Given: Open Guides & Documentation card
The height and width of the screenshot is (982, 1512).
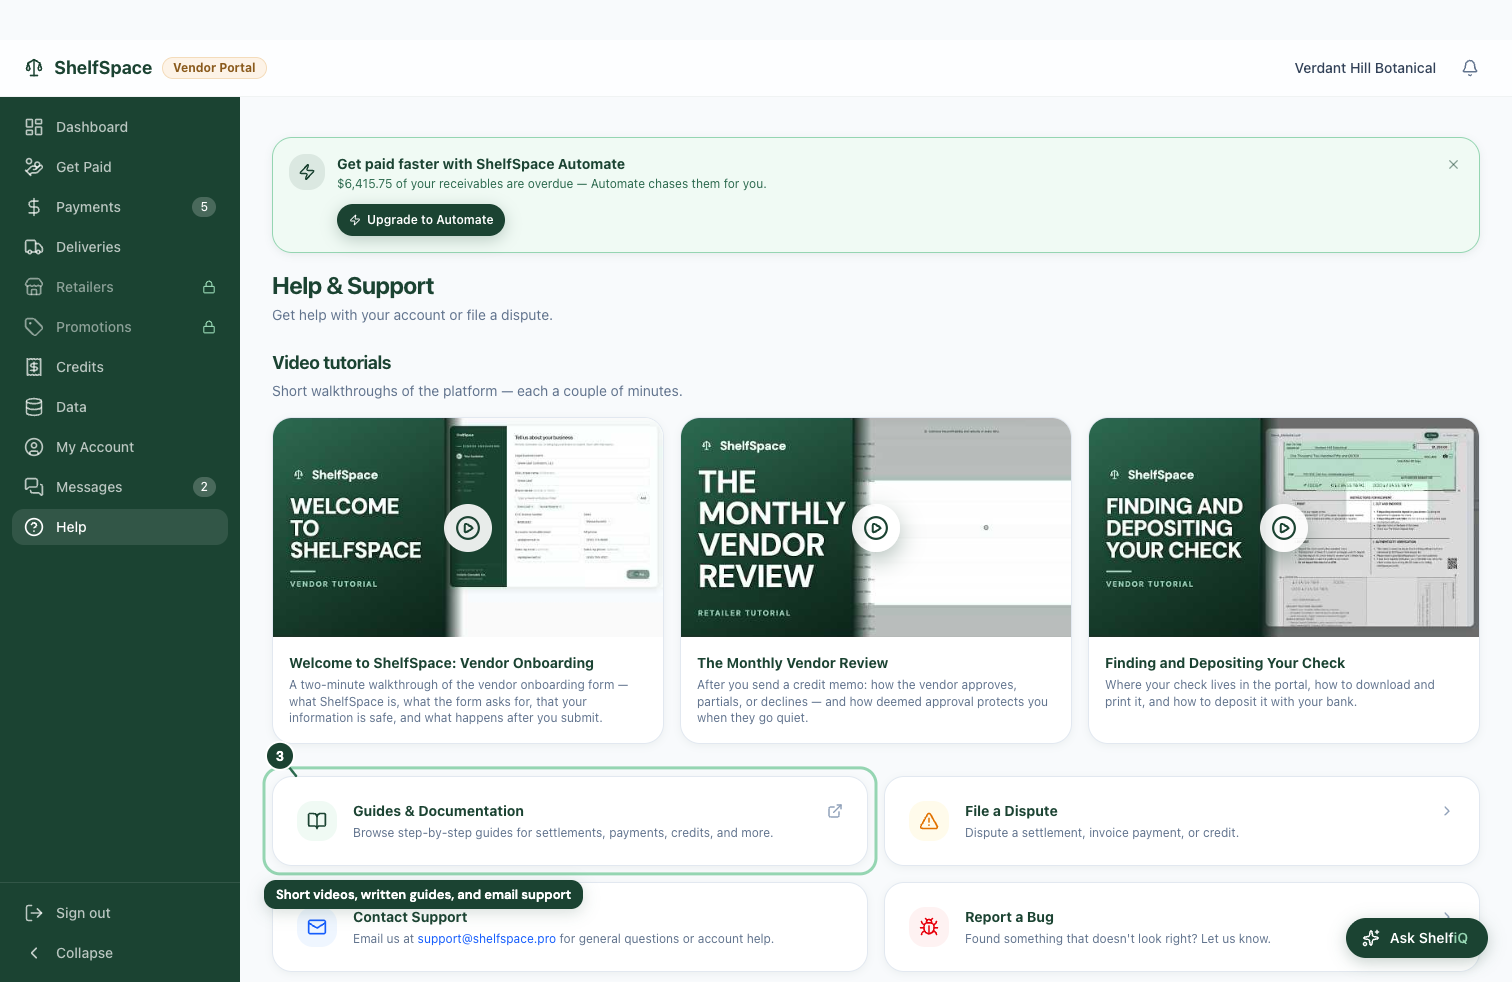Looking at the screenshot, I should point(570,821).
